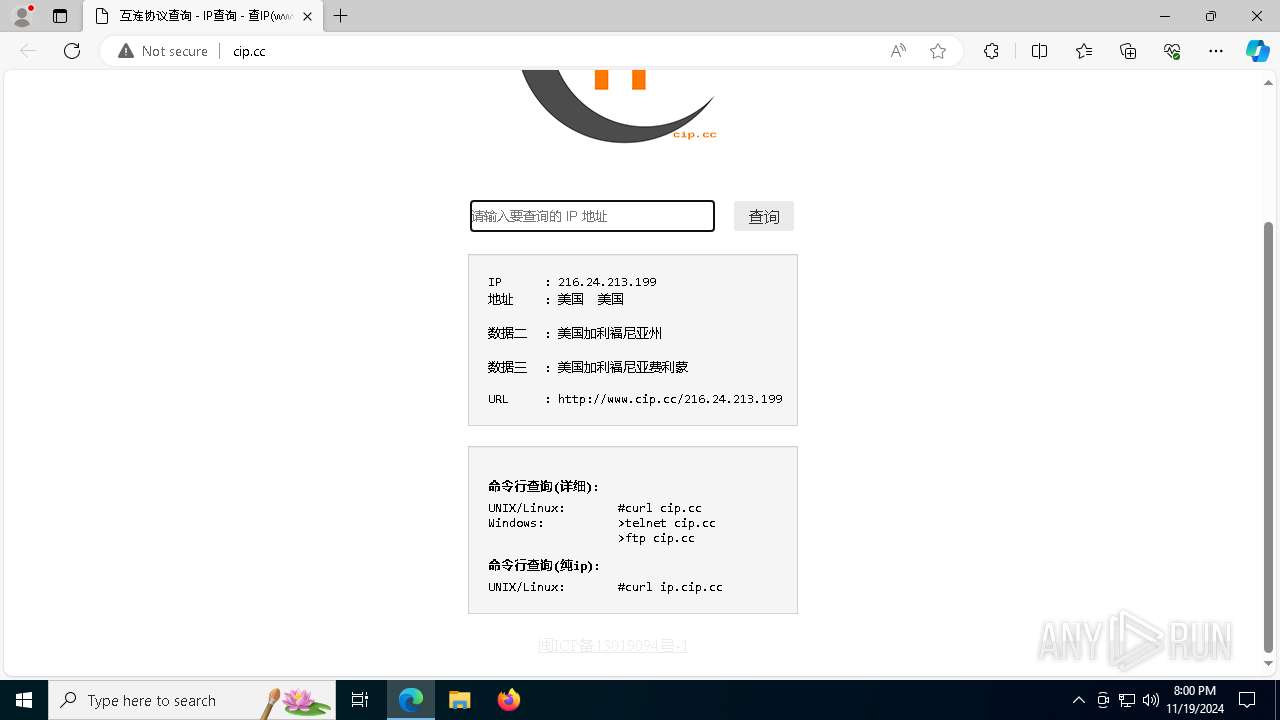
Task: Open the Windows Start menu
Action: point(24,700)
